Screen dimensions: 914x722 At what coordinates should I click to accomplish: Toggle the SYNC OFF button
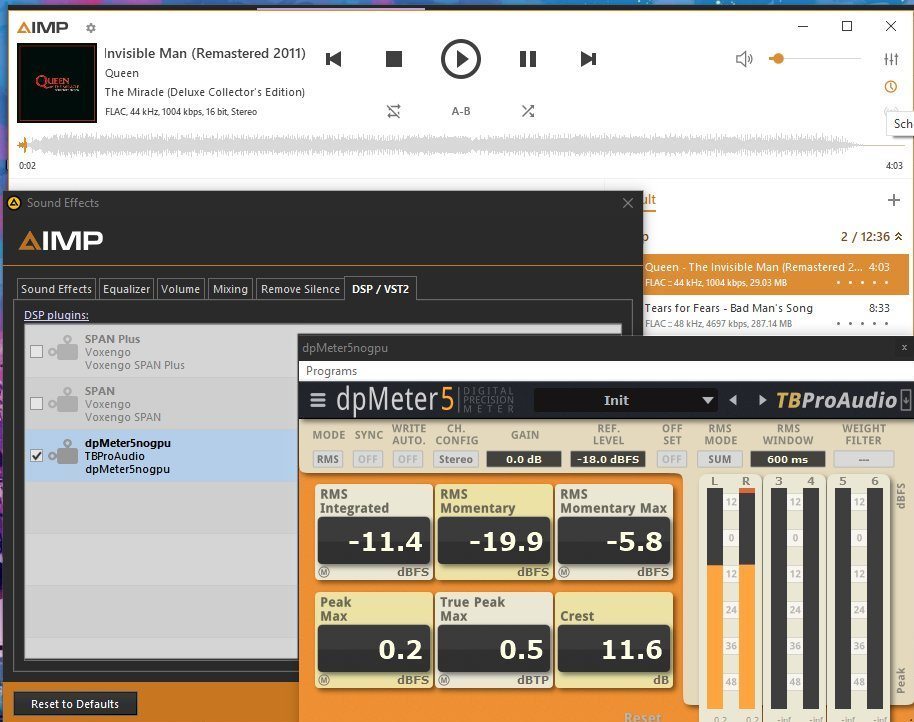tap(368, 459)
